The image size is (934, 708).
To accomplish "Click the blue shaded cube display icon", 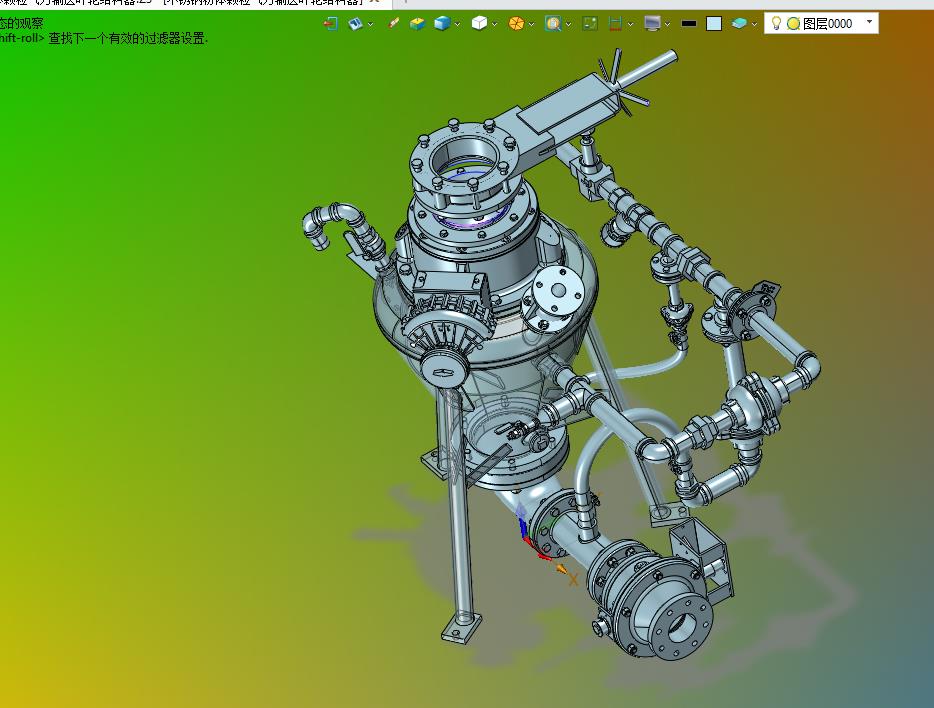I will [442, 23].
